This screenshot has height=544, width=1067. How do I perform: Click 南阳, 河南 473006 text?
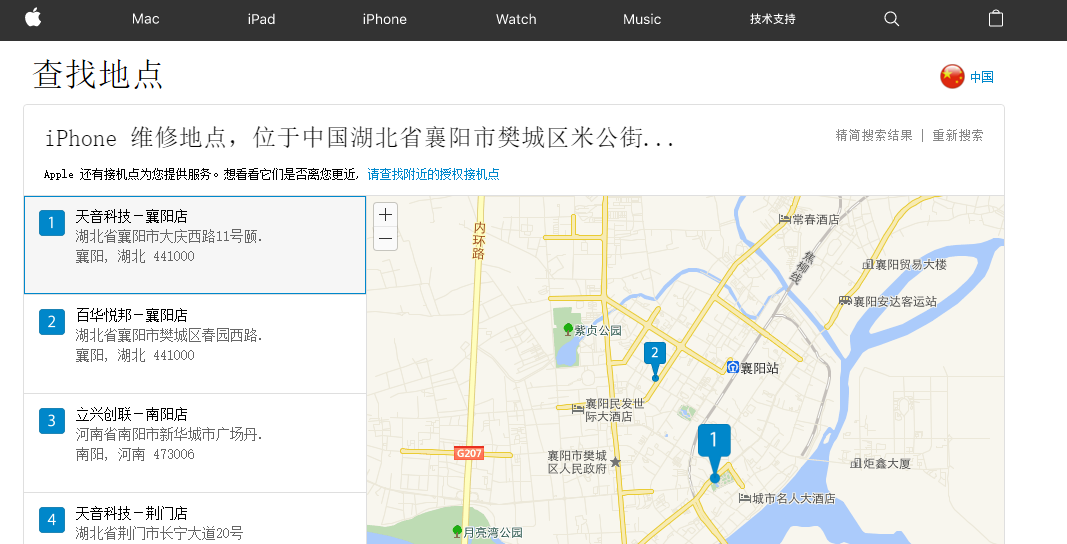pos(135,454)
